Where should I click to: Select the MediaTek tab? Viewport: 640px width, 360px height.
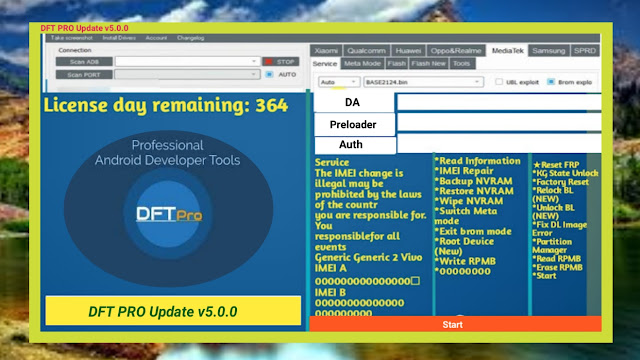coord(507,51)
